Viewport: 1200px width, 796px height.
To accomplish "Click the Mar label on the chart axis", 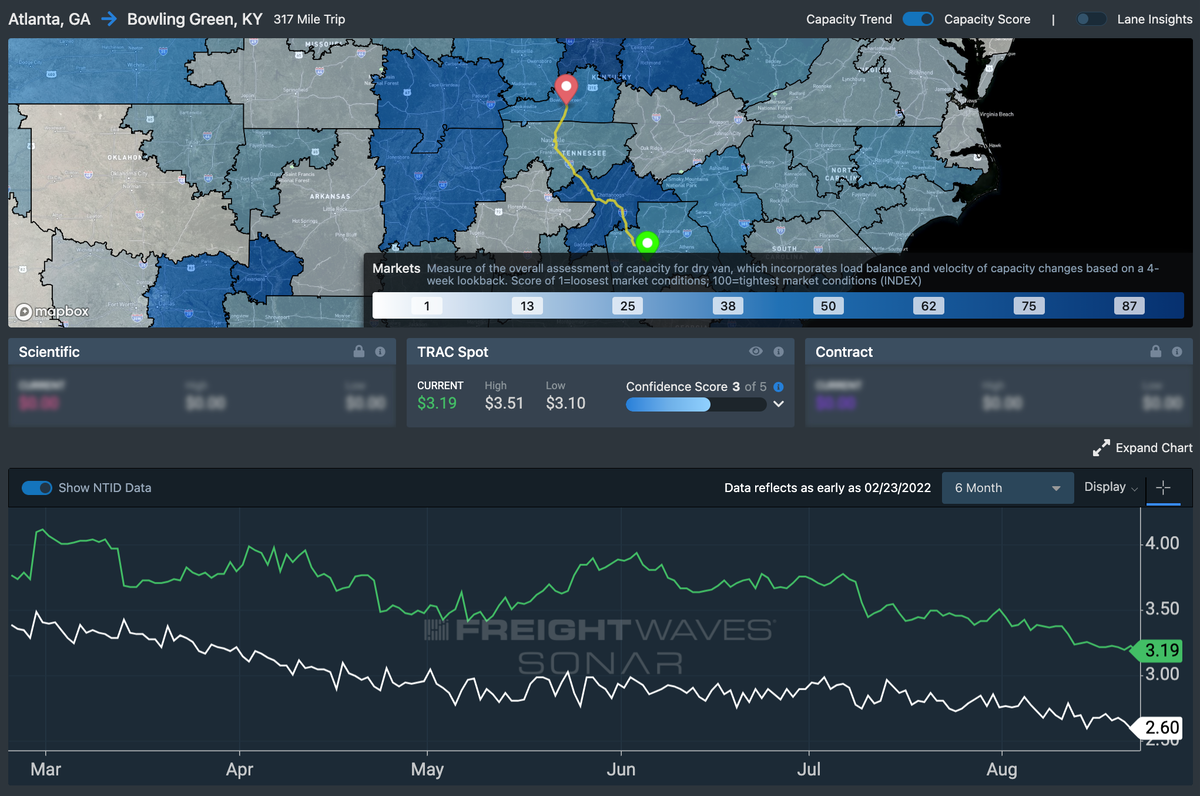I will (46, 769).
